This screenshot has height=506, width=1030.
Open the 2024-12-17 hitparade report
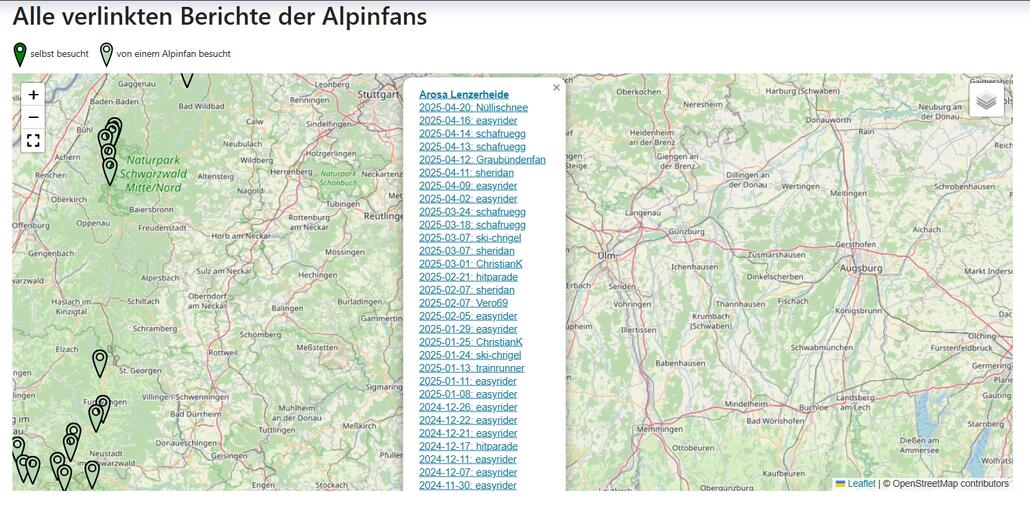coord(468,446)
